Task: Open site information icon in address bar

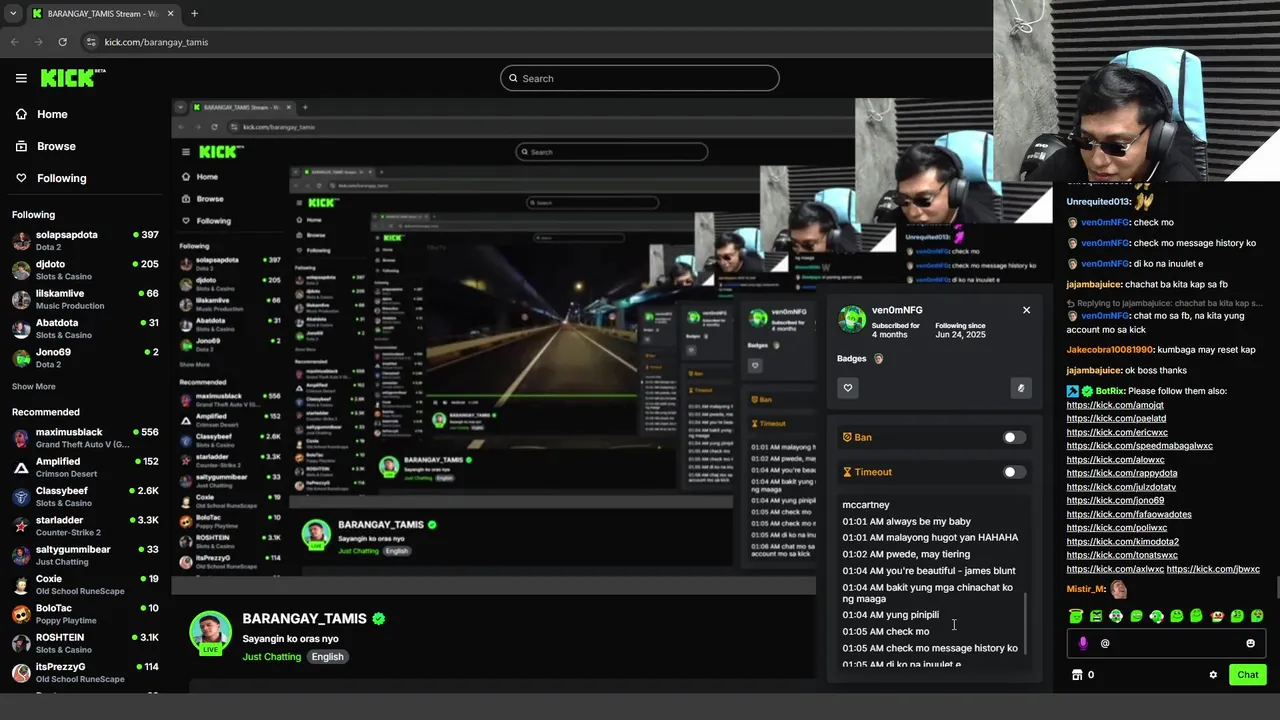Action: tap(91, 42)
